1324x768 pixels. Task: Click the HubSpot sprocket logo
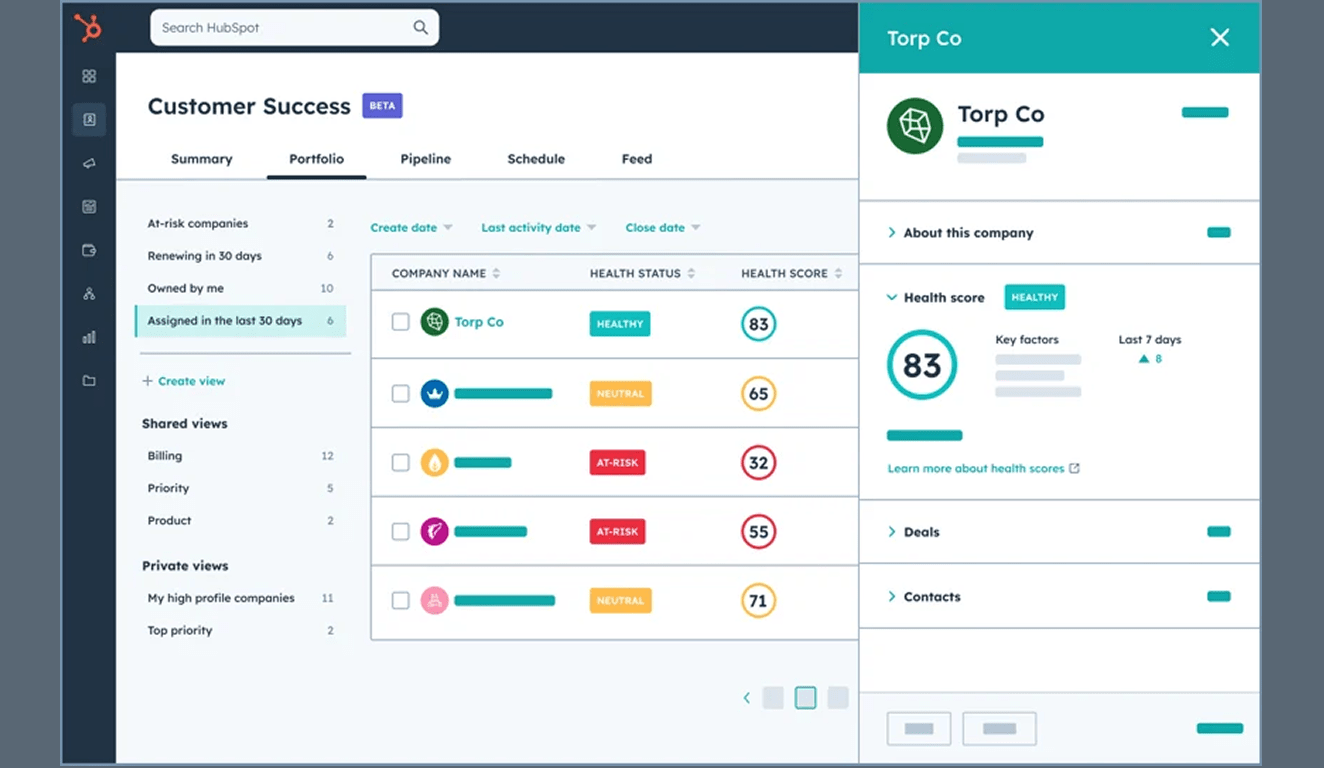pos(88,29)
